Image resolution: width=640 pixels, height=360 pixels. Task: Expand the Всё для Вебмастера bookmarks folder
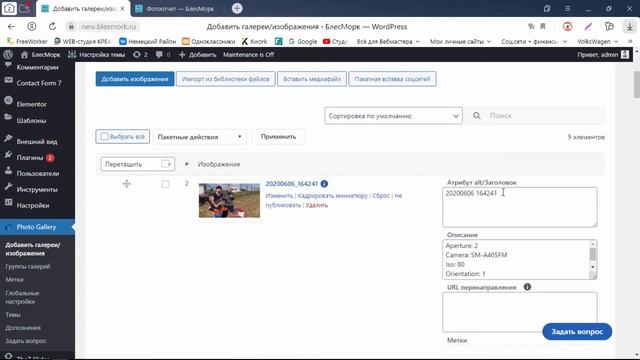(388, 41)
